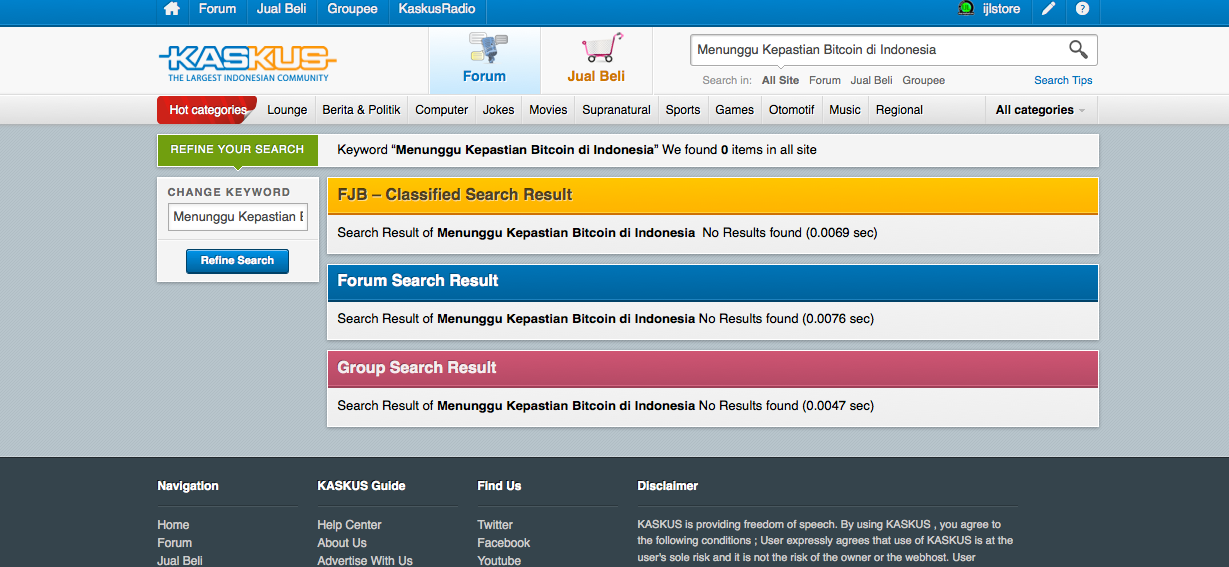The image size is (1229, 567).
Task: Open the Supranatural category
Action: (x=616, y=110)
